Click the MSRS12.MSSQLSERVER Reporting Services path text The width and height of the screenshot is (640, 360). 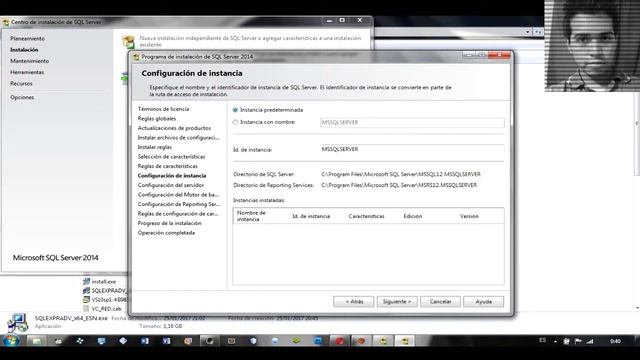point(399,185)
